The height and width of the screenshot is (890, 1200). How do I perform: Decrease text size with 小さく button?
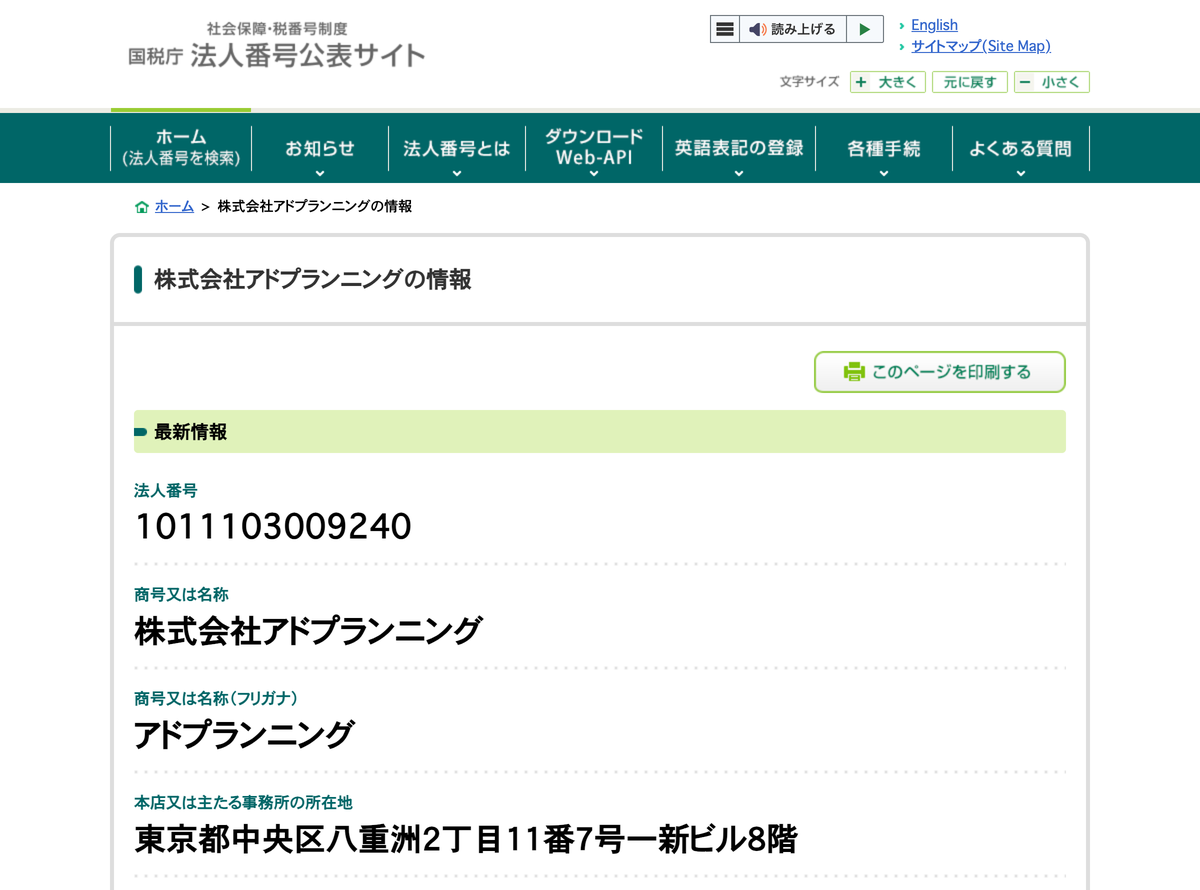coord(1052,82)
